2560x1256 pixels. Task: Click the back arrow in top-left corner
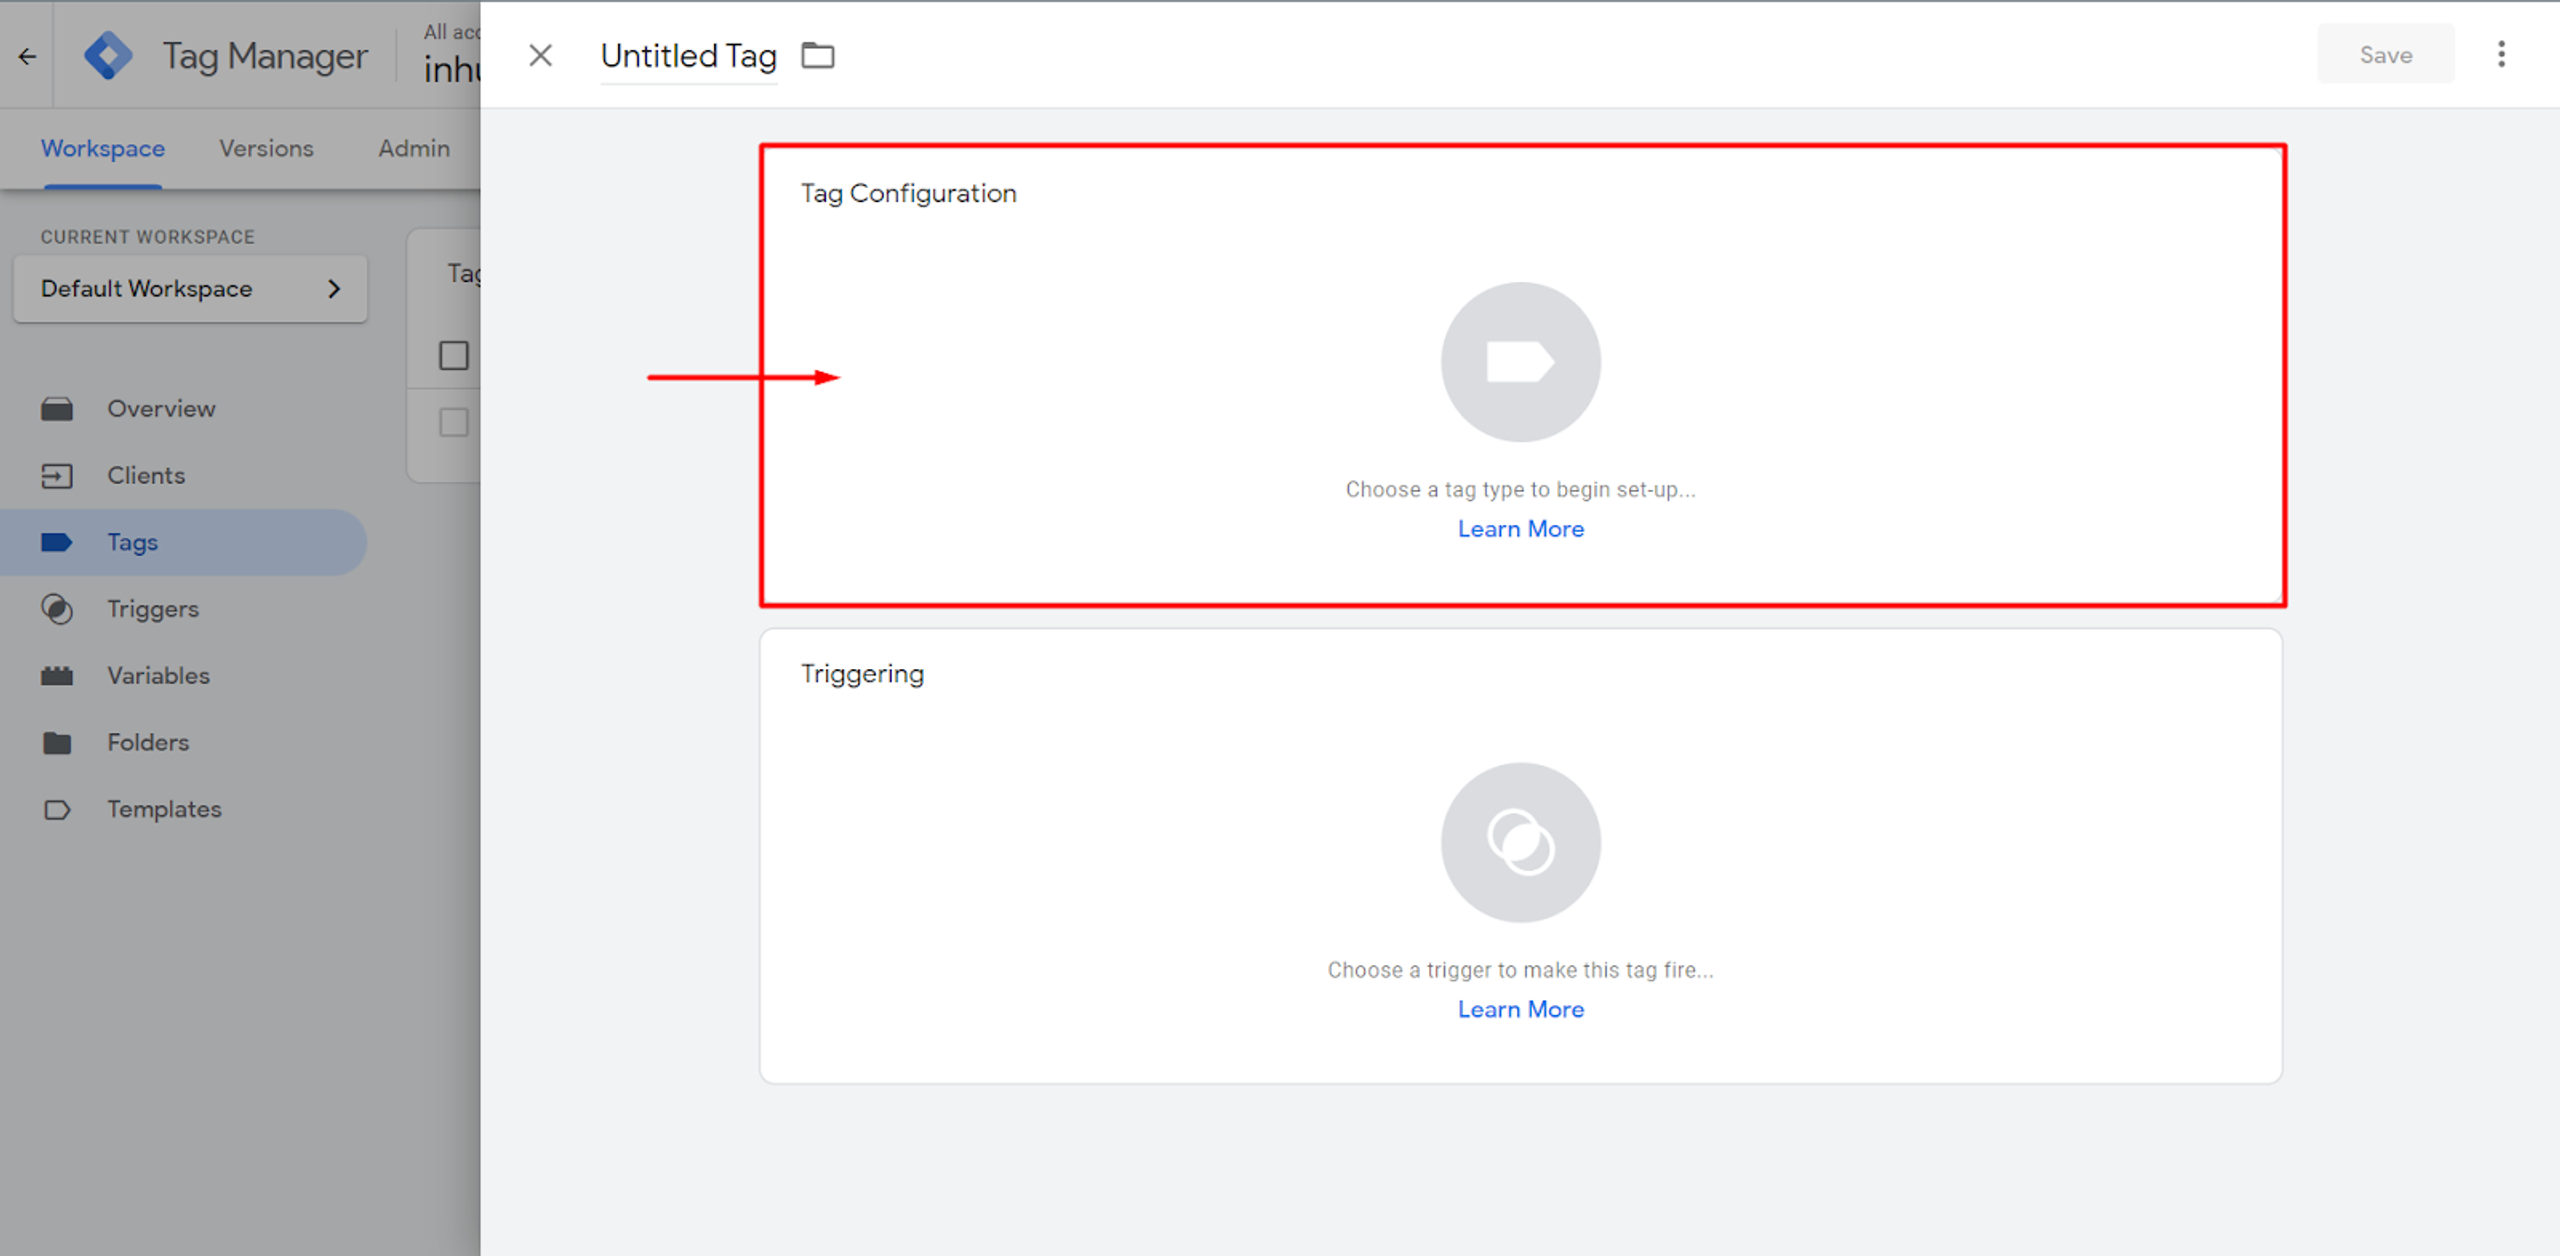coord(27,57)
